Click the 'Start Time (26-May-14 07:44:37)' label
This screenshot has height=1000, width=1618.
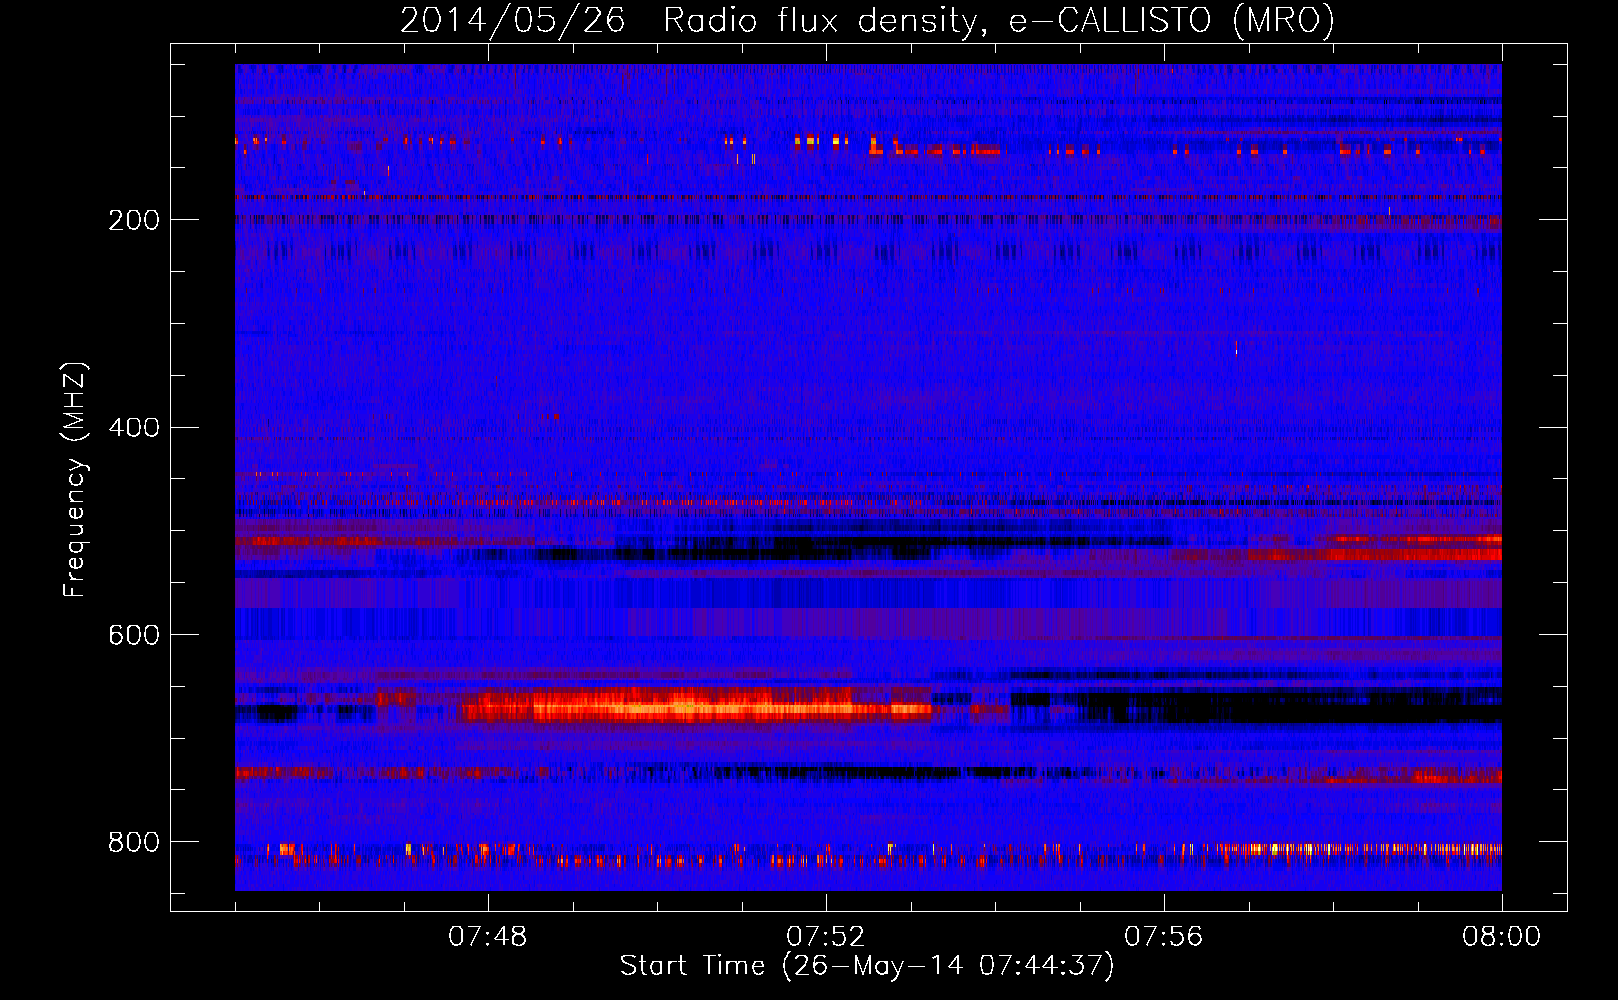tap(867, 966)
